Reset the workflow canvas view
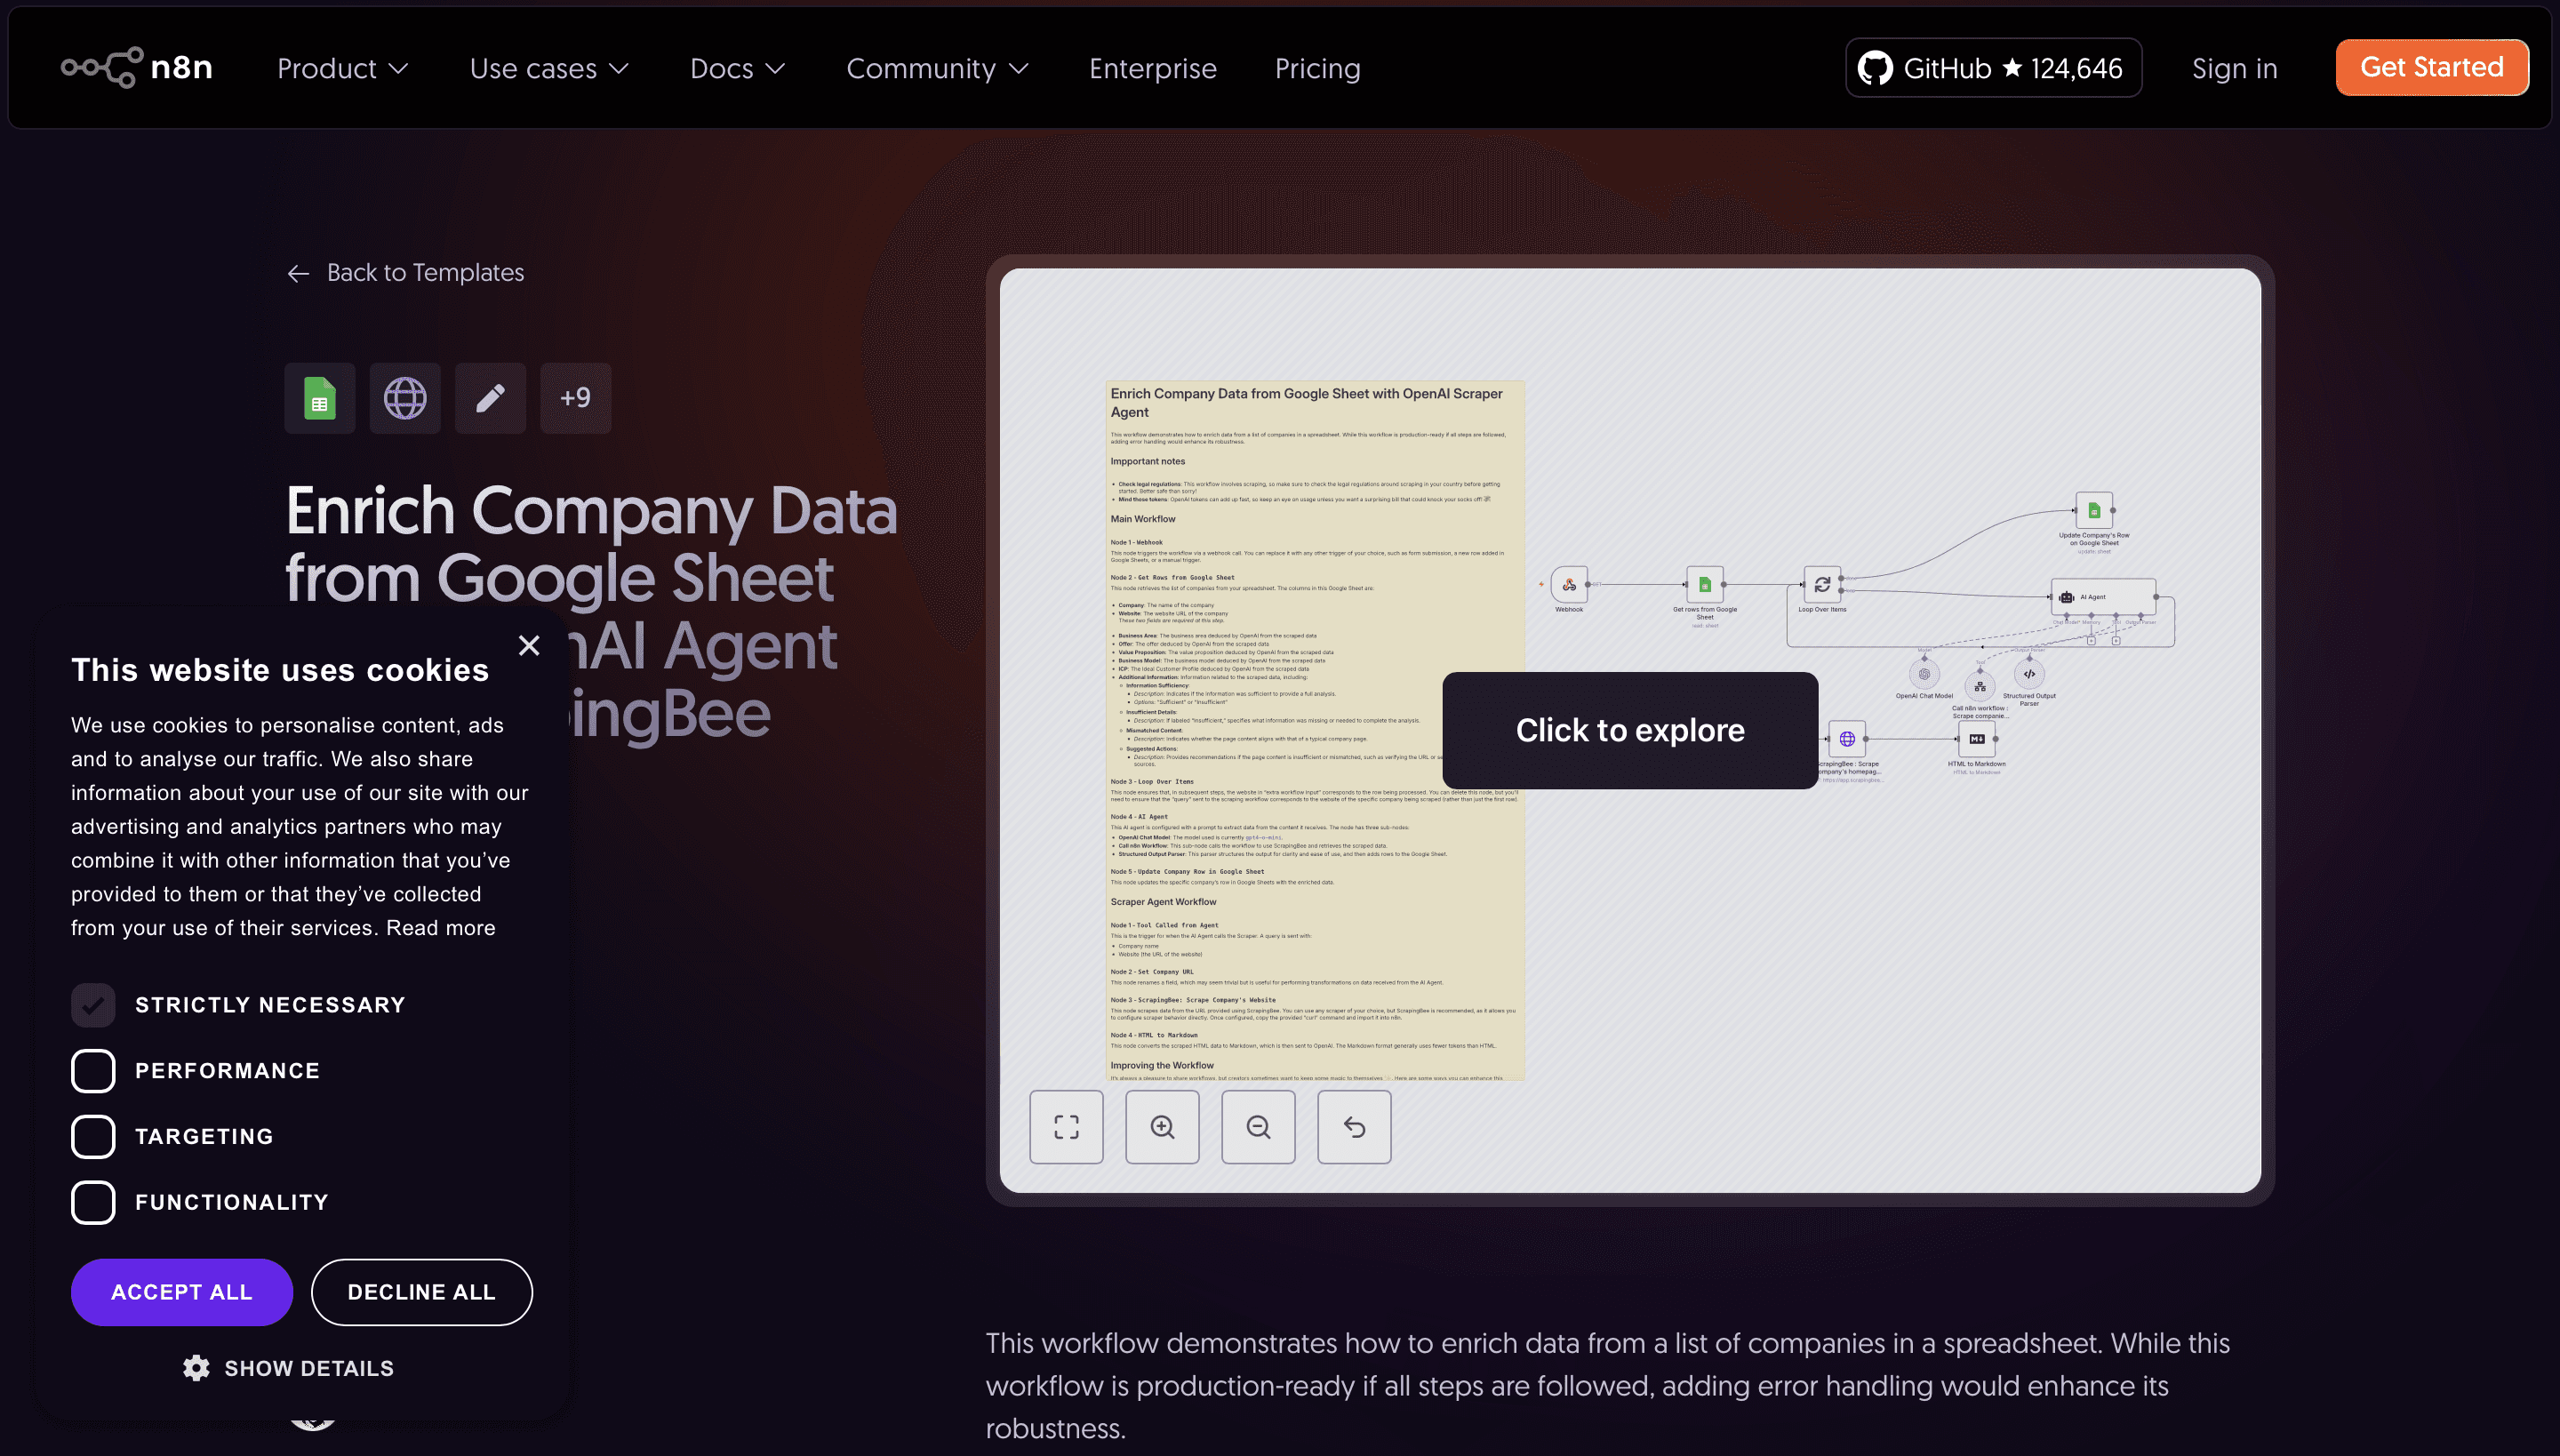This screenshot has width=2560, height=1456. [x=1354, y=1127]
